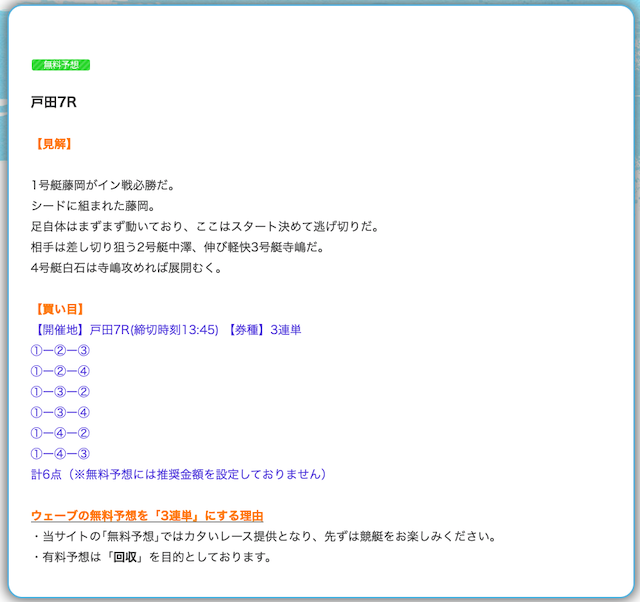Click the line 1号艇藤岡がイン戦必勝だ。
Viewport: 640px width, 602px height.
point(103,185)
